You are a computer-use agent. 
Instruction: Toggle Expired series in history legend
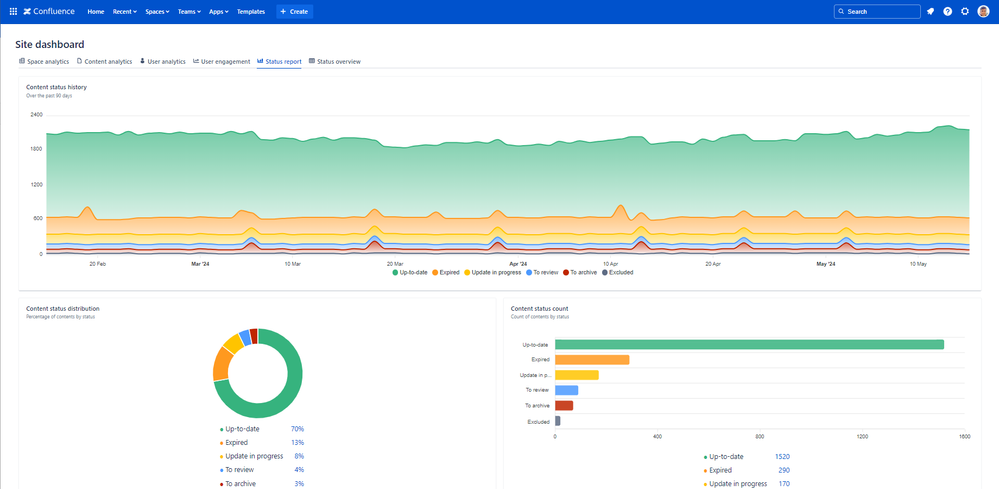[x=447, y=272]
